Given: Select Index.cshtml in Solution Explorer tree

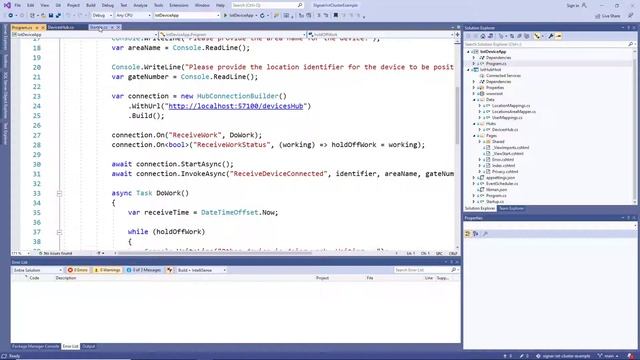Looking at the screenshot, I should pyautogui.click(x=503, y=166).
